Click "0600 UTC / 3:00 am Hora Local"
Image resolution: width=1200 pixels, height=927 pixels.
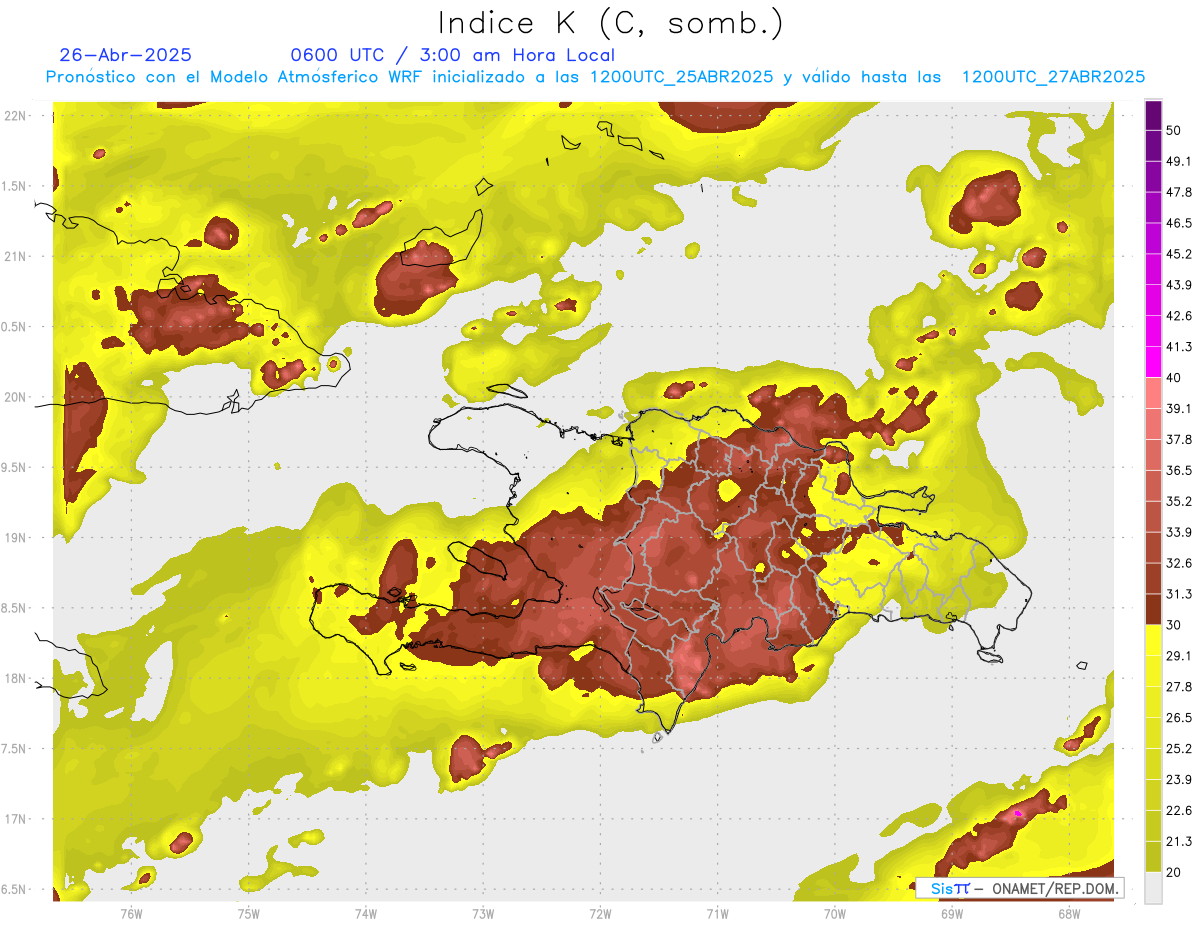click(452, 55)
